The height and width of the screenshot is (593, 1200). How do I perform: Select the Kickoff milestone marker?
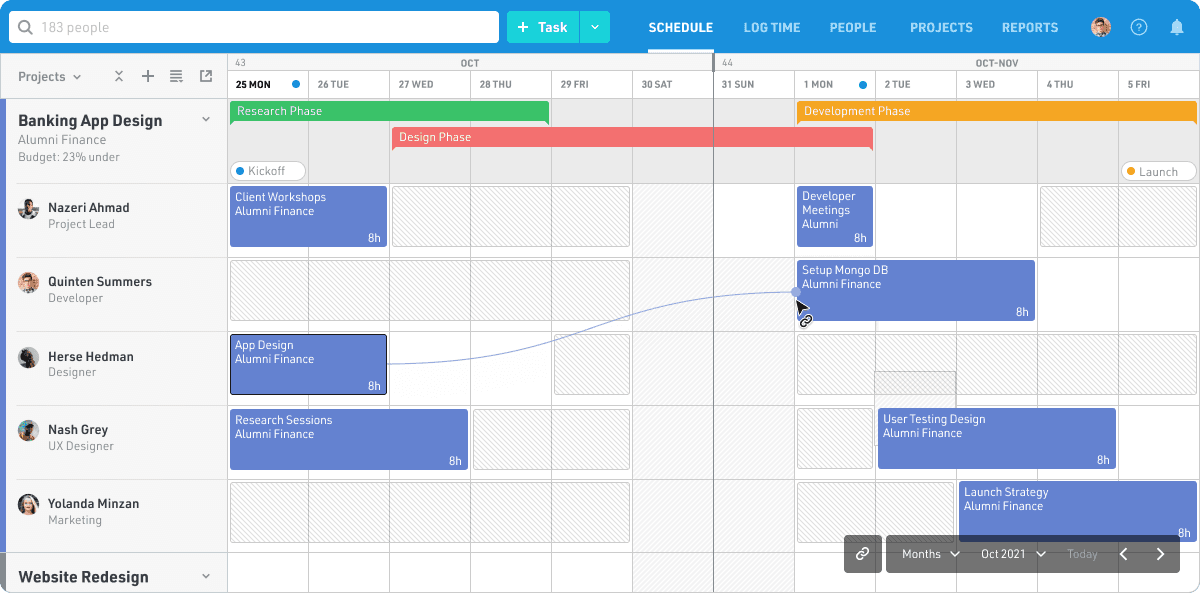click(x=267, y=171)
